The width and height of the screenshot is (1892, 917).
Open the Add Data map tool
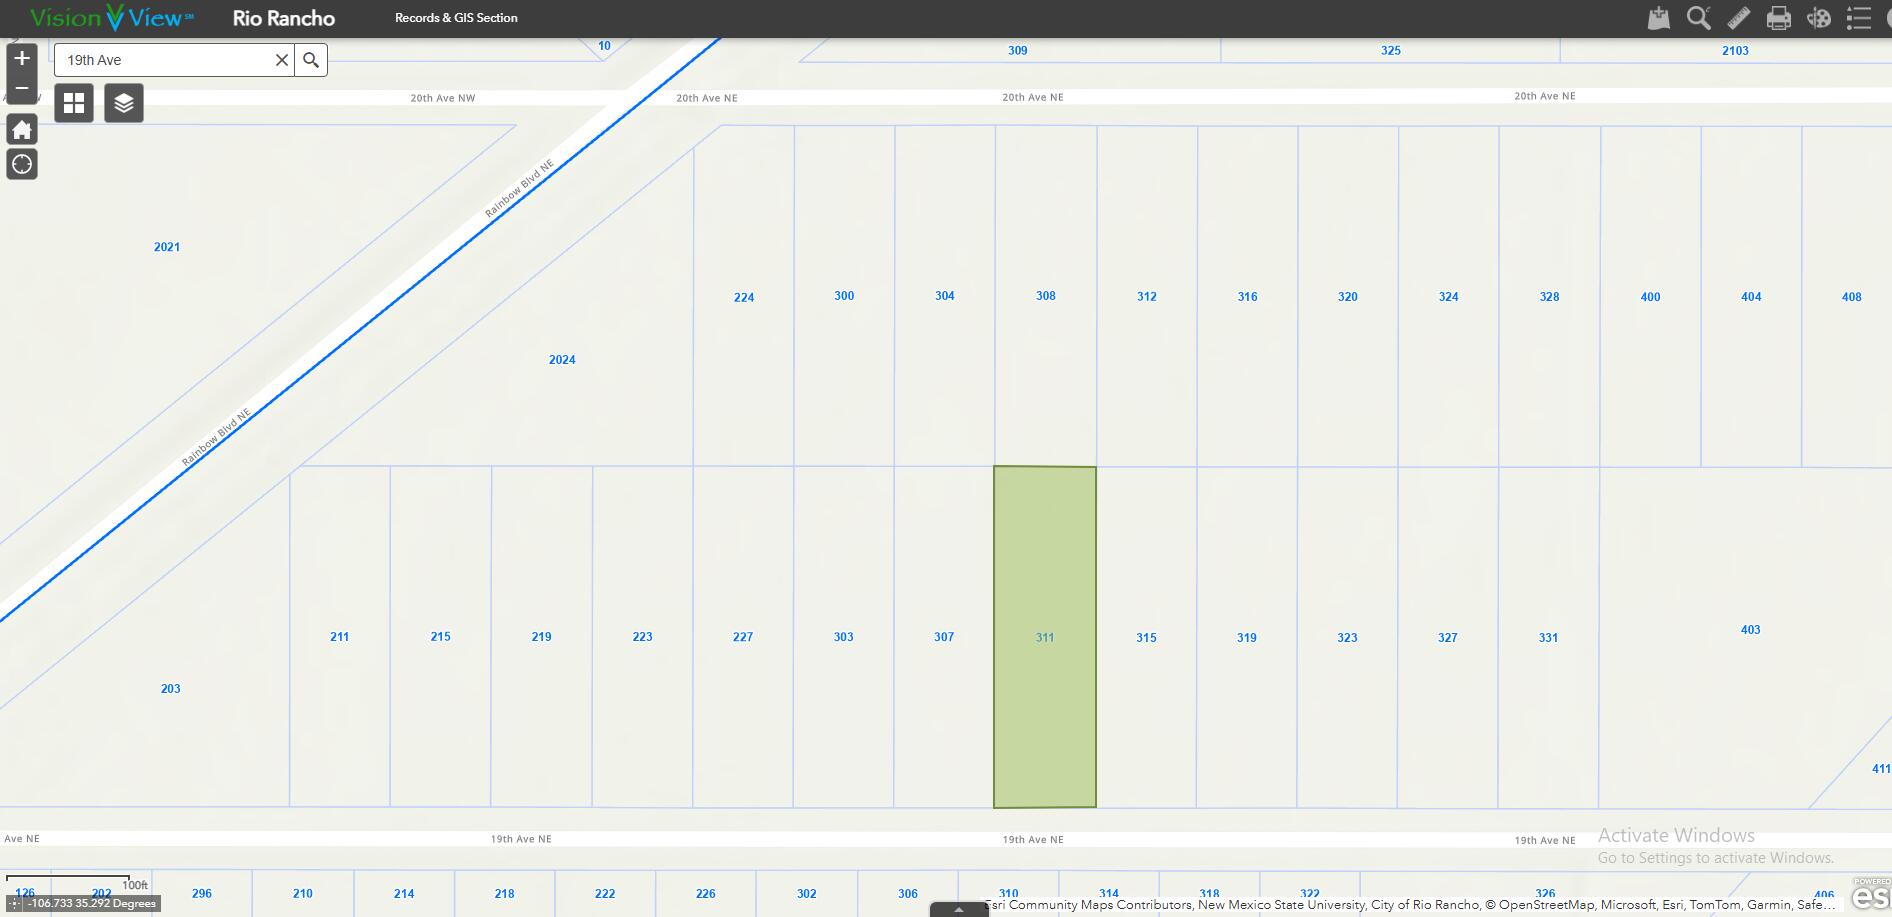[1659, 18]
